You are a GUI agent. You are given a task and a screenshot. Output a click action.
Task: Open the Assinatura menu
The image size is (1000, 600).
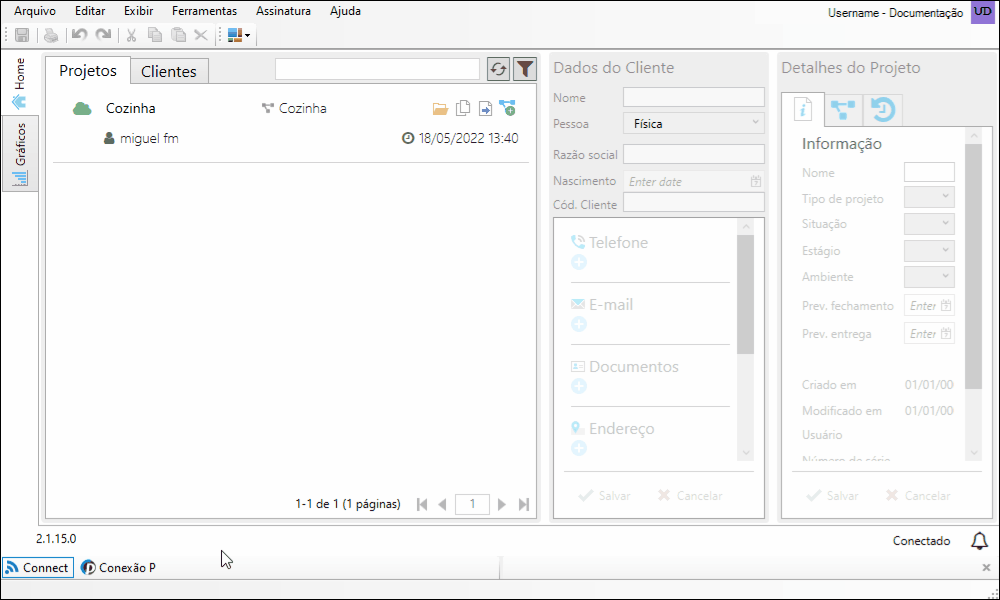(x=283, y=11)
